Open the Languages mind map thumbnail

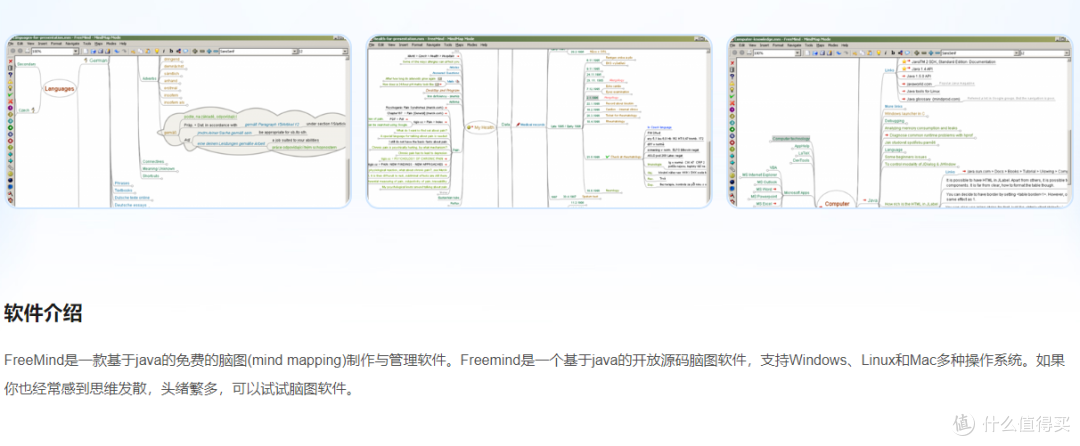178,120
